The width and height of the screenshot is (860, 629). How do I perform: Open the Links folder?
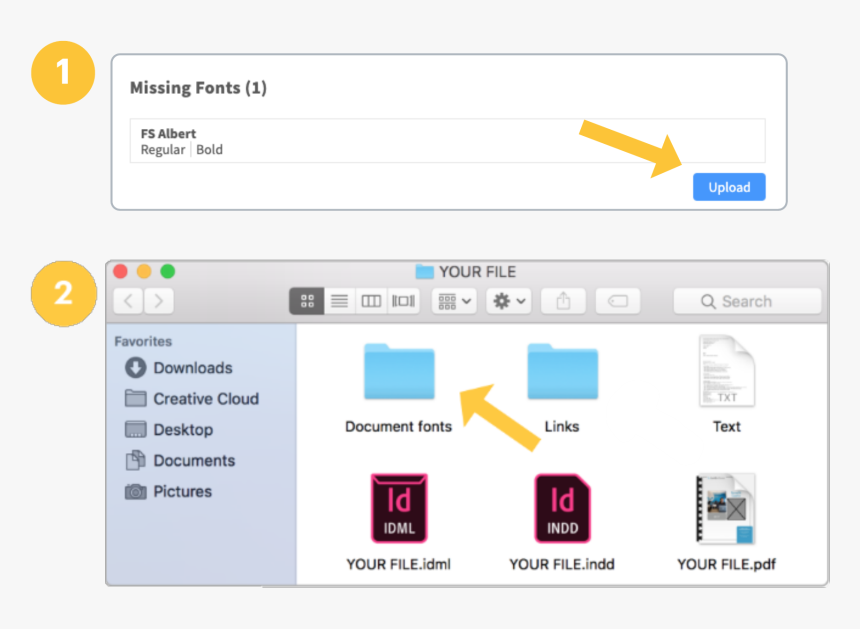click(562, 372)
